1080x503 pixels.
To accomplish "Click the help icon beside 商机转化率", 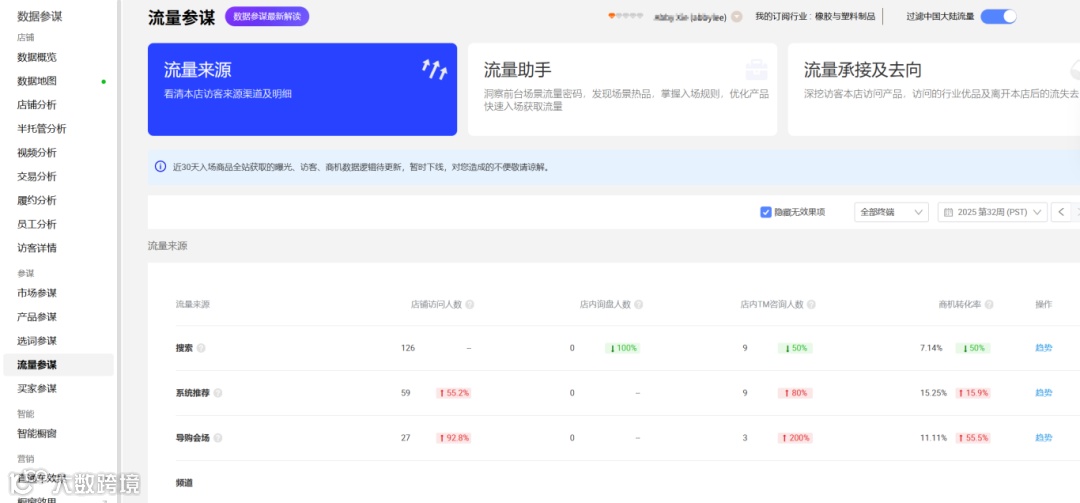I will coord(989,305).
